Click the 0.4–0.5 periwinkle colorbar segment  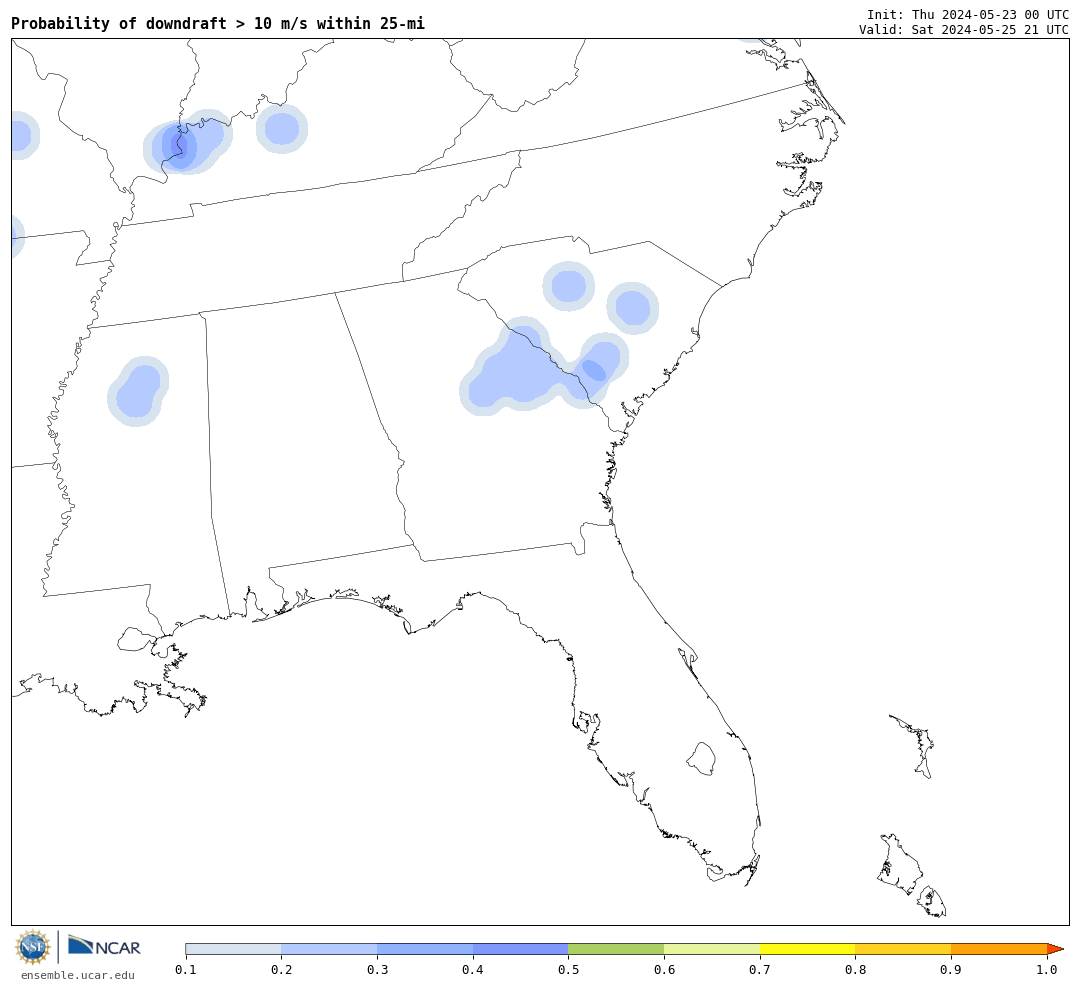[521, 949]
